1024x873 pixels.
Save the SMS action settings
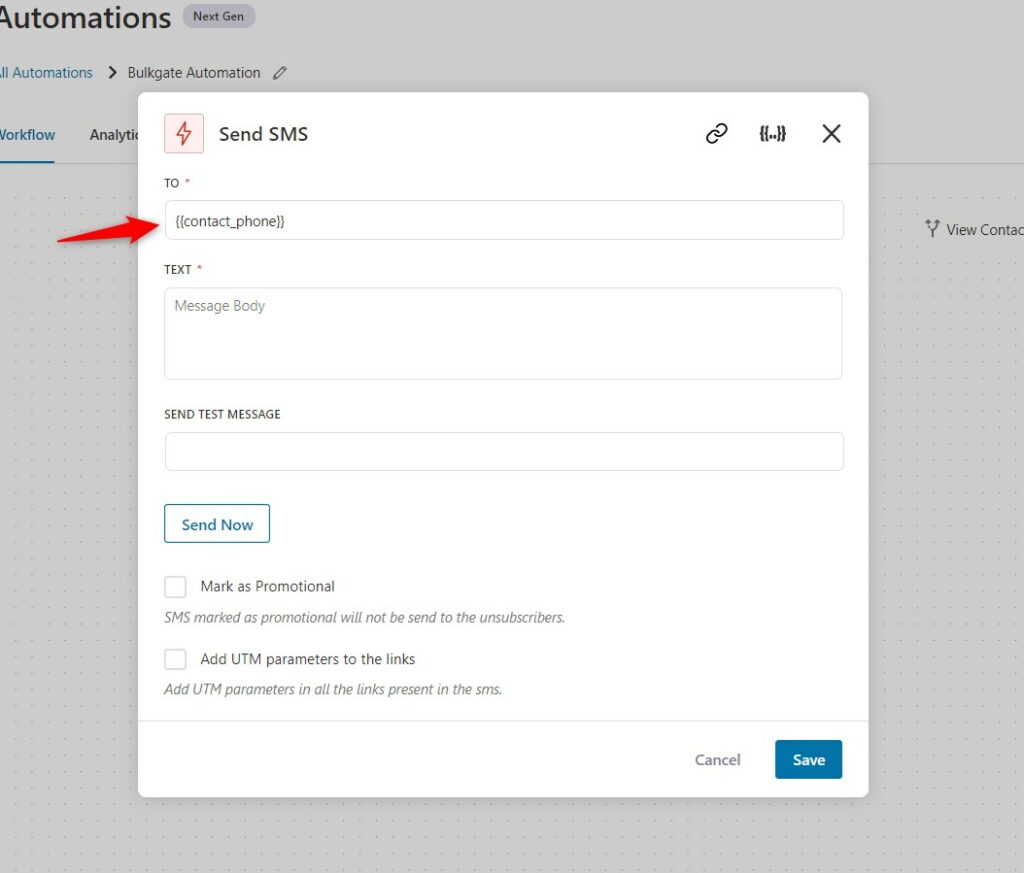pos(808,759)
